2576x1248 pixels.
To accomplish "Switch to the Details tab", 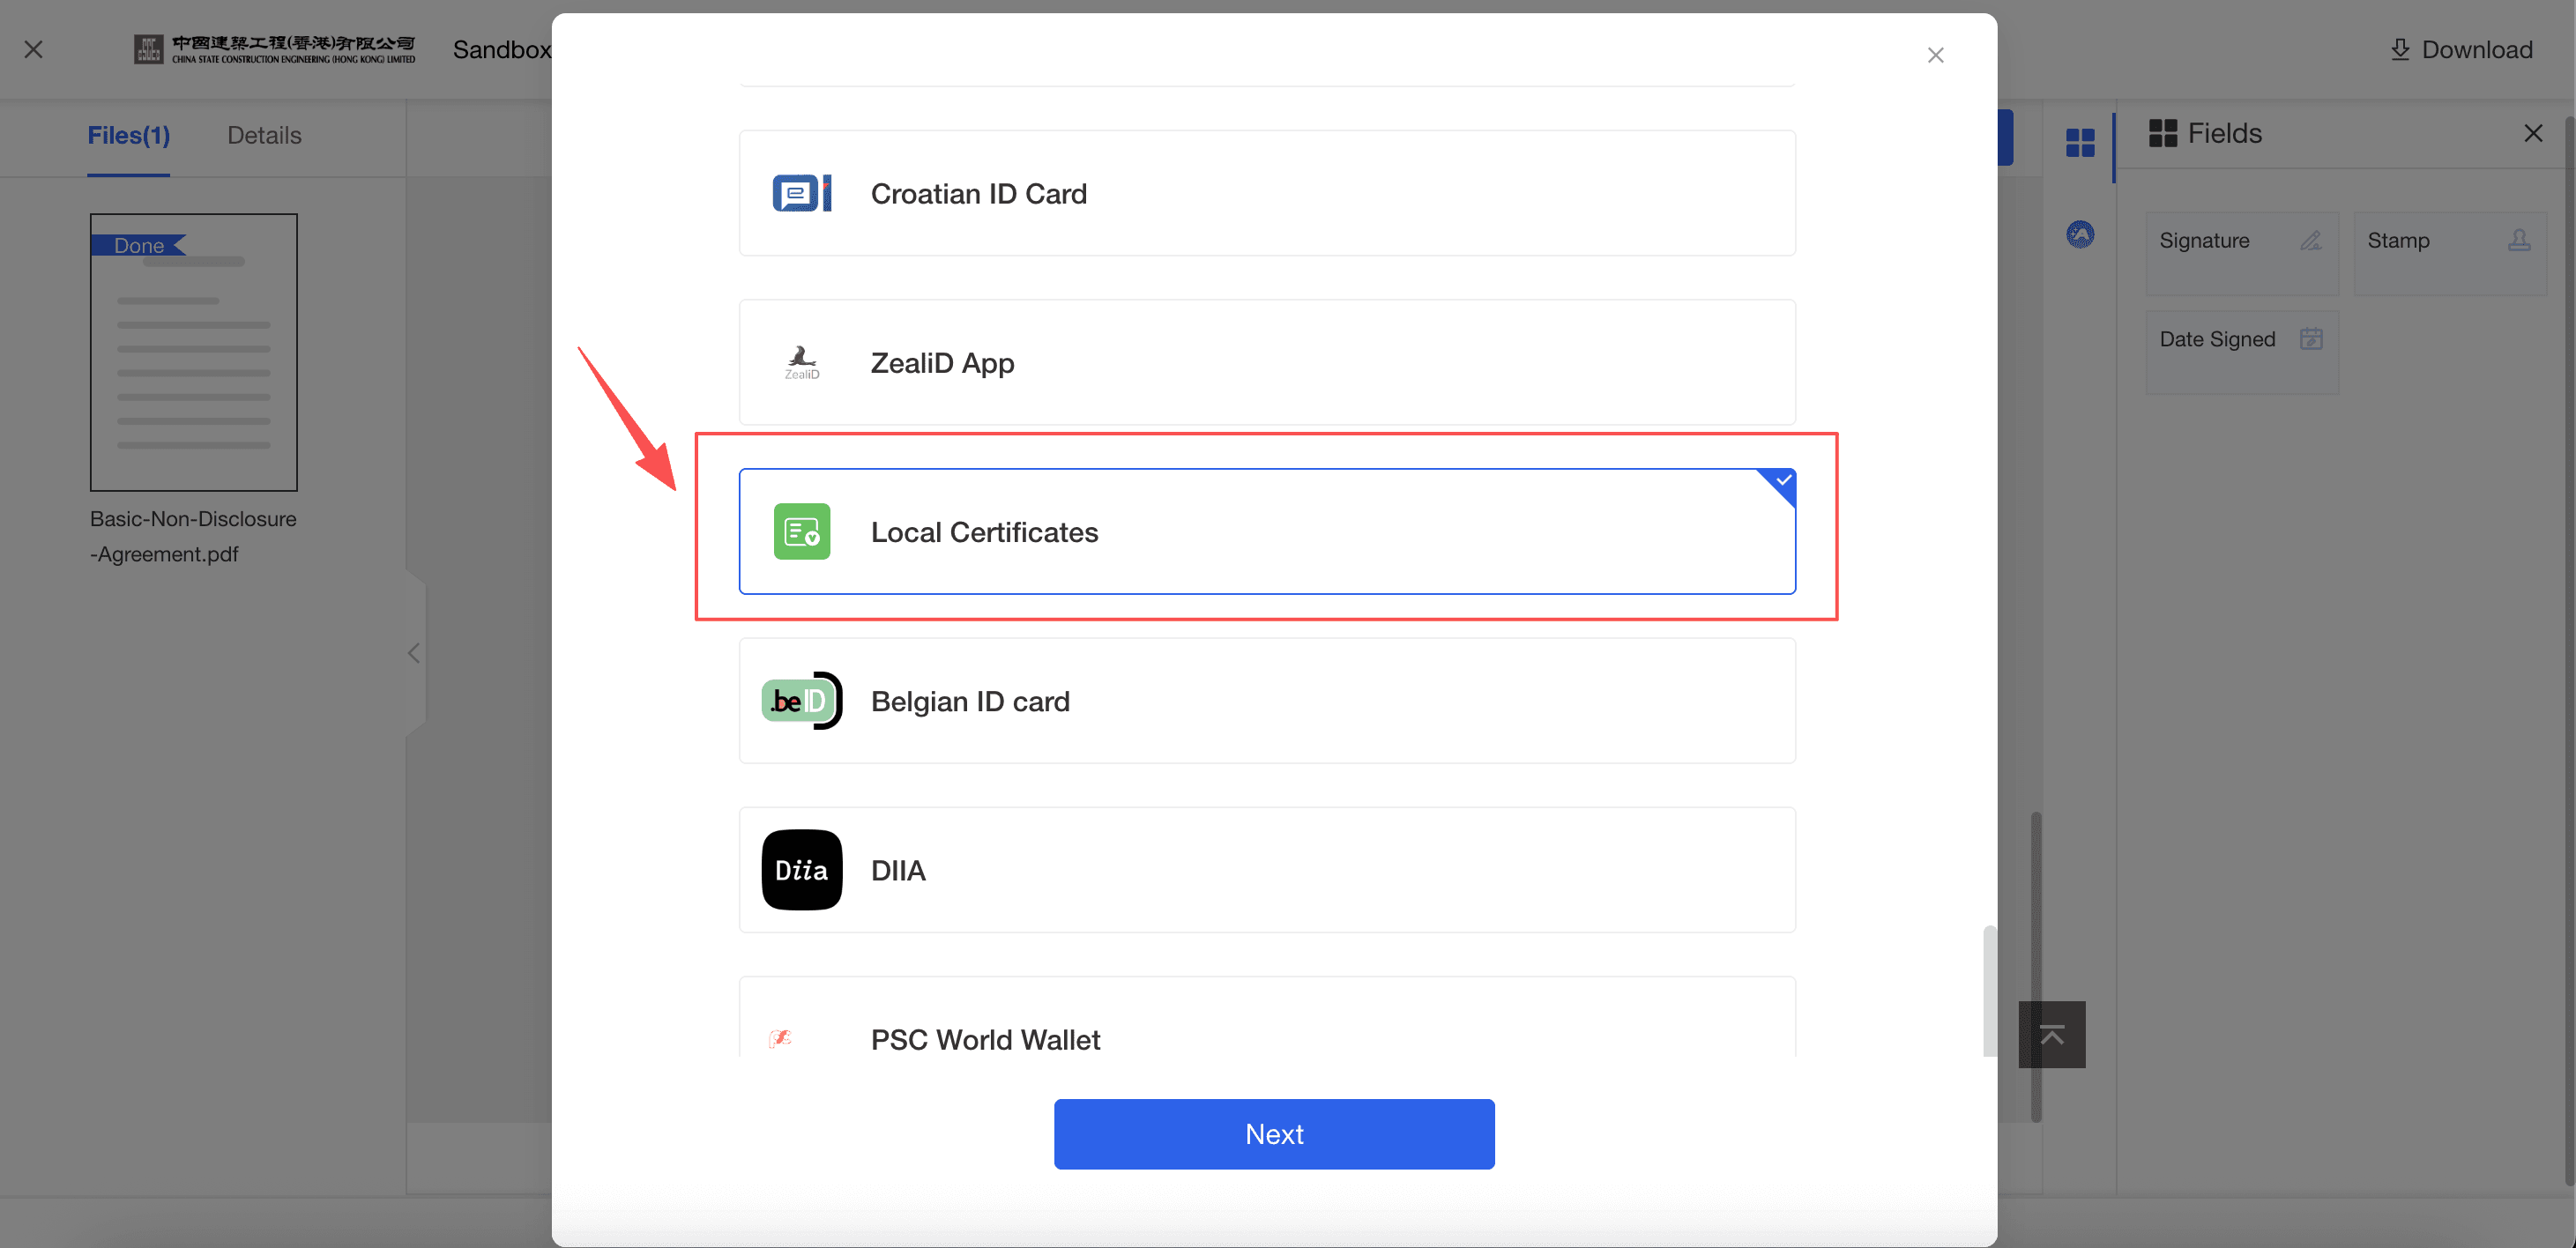I will (x=264, y=135).
